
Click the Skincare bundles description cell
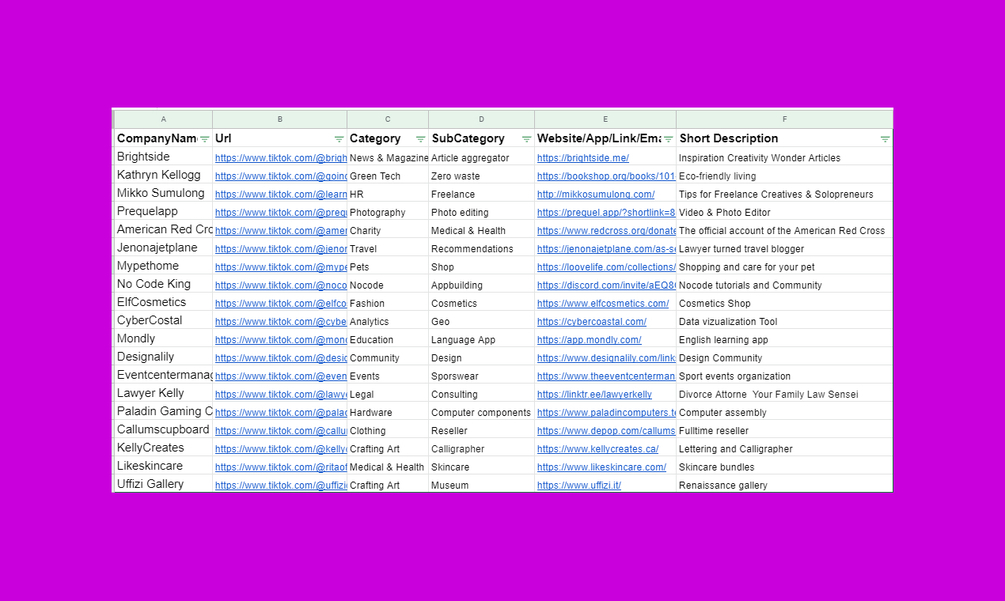tap(785, 467)
